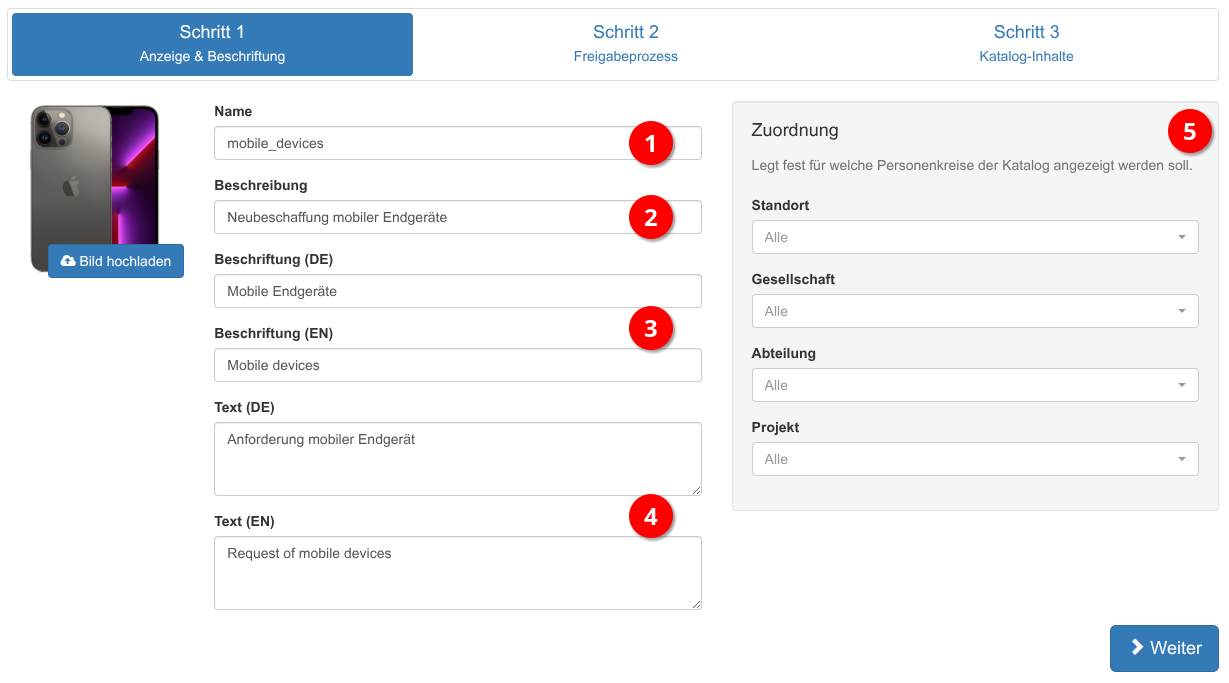Click the red marker number 2

coord(651,217)
